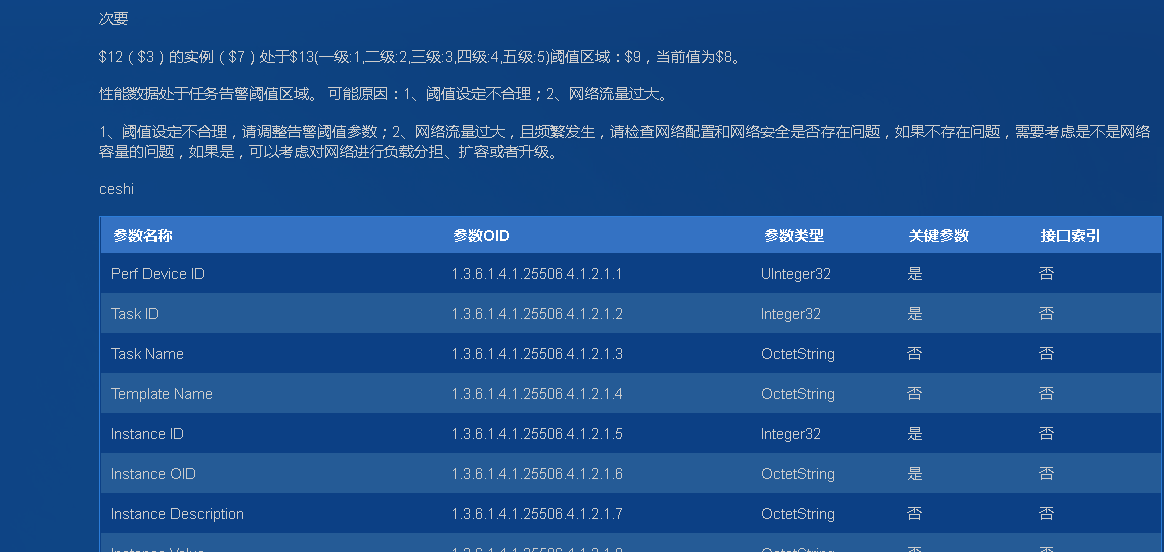Click OID 1.3.6.1.4.1.25506.4.1.2.1.6
This screenshot has height=552, width=1164.
point(537,474)
